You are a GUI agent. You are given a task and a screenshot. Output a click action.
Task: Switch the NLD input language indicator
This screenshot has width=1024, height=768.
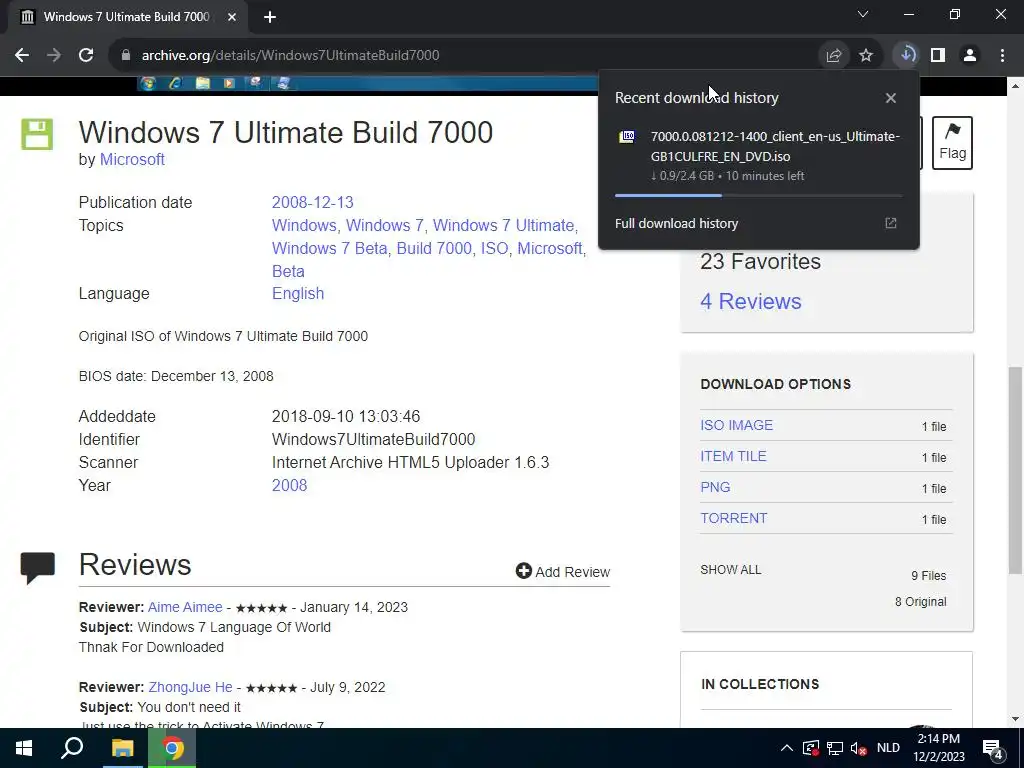[888, 748]
